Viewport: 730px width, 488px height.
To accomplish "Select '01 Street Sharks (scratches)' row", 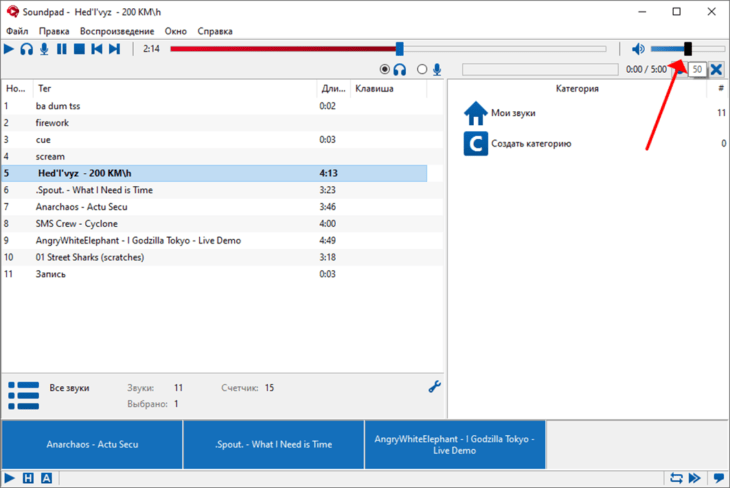I will tap(222, 257).
